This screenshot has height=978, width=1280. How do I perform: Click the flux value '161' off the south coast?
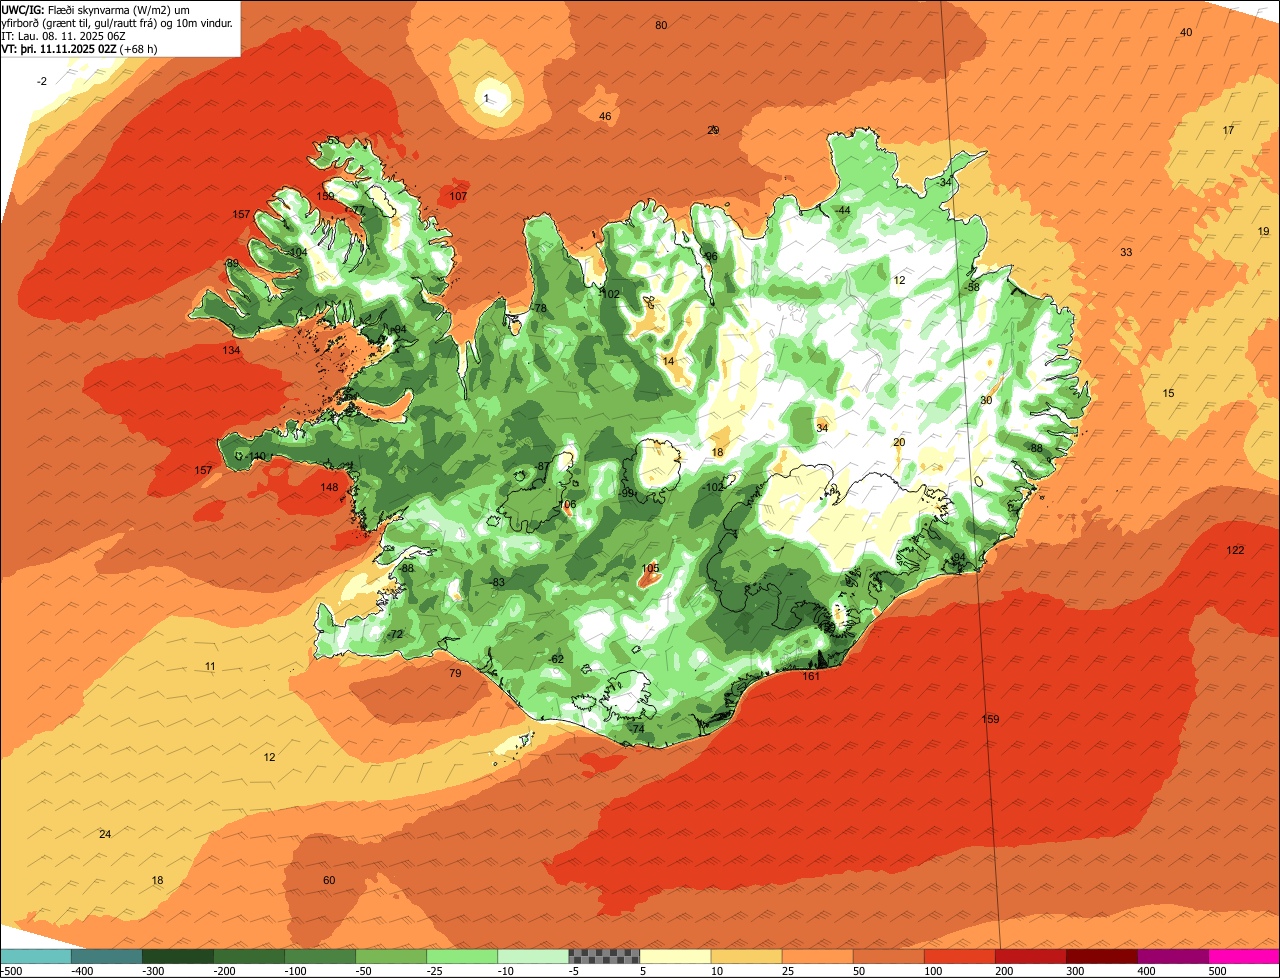(x=811, y=676)
